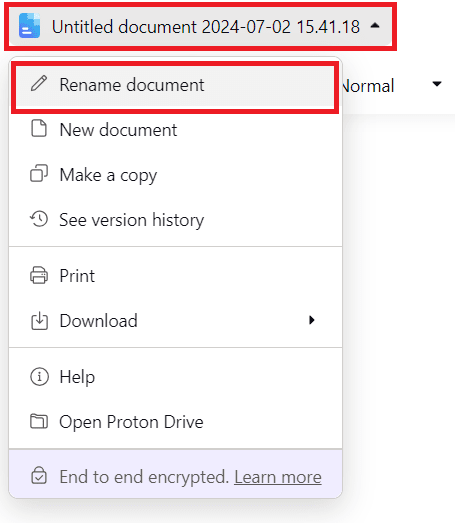
Task: Expand the Download submenu arrow
Action: 312,320
